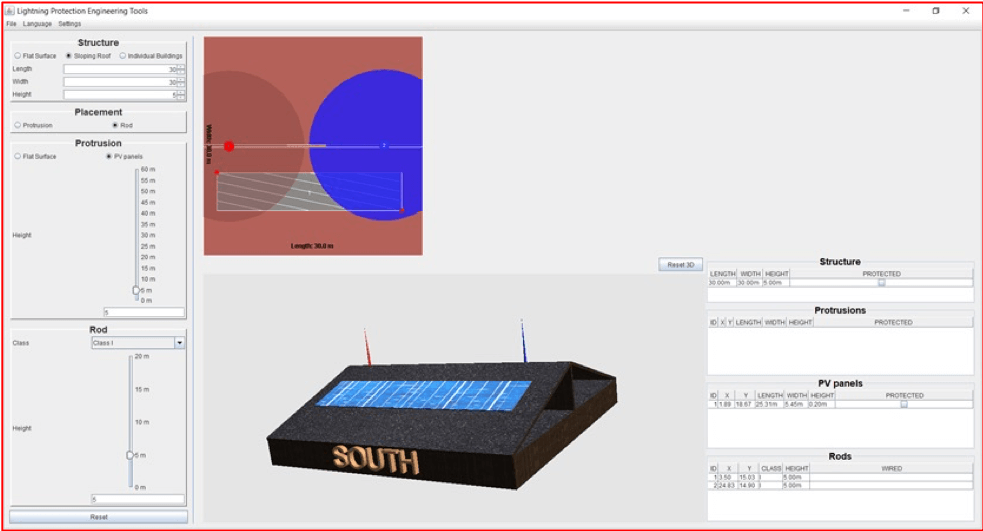Select the red rod on the 3D roof
Screen dimensions: 983x531
[x=367, y=346]
